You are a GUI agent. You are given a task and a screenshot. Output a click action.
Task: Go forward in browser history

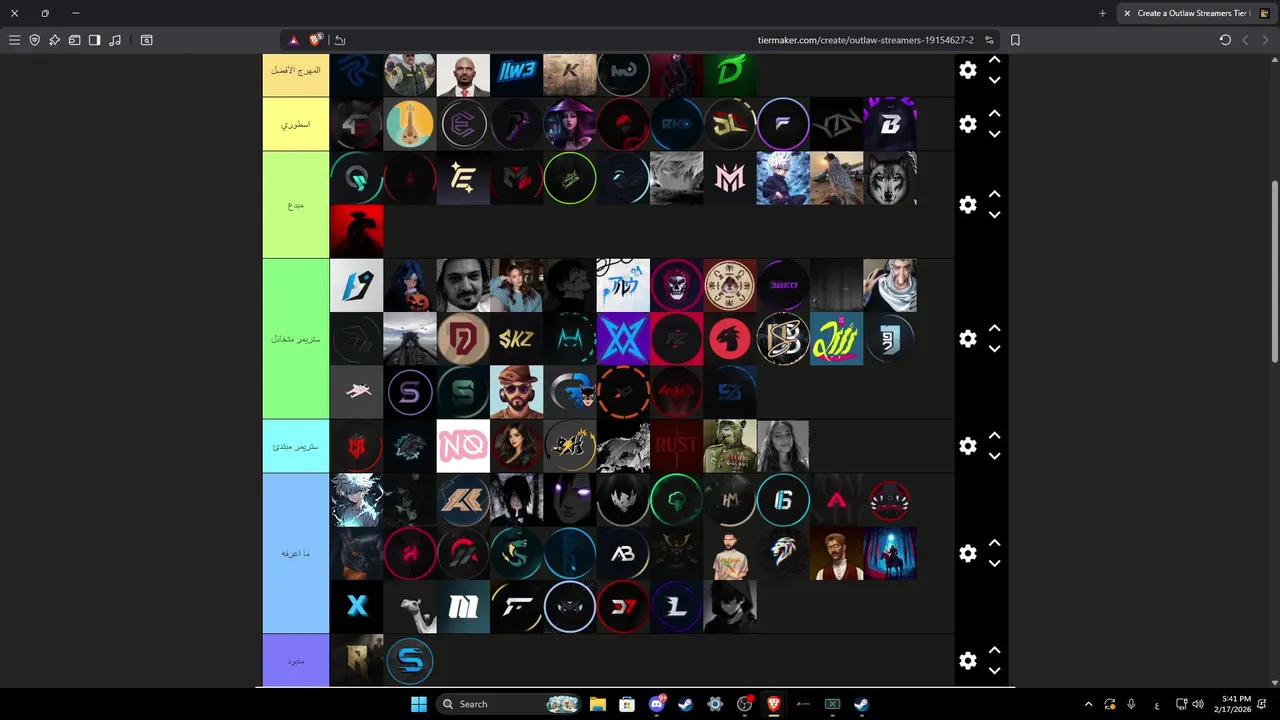1265,40
